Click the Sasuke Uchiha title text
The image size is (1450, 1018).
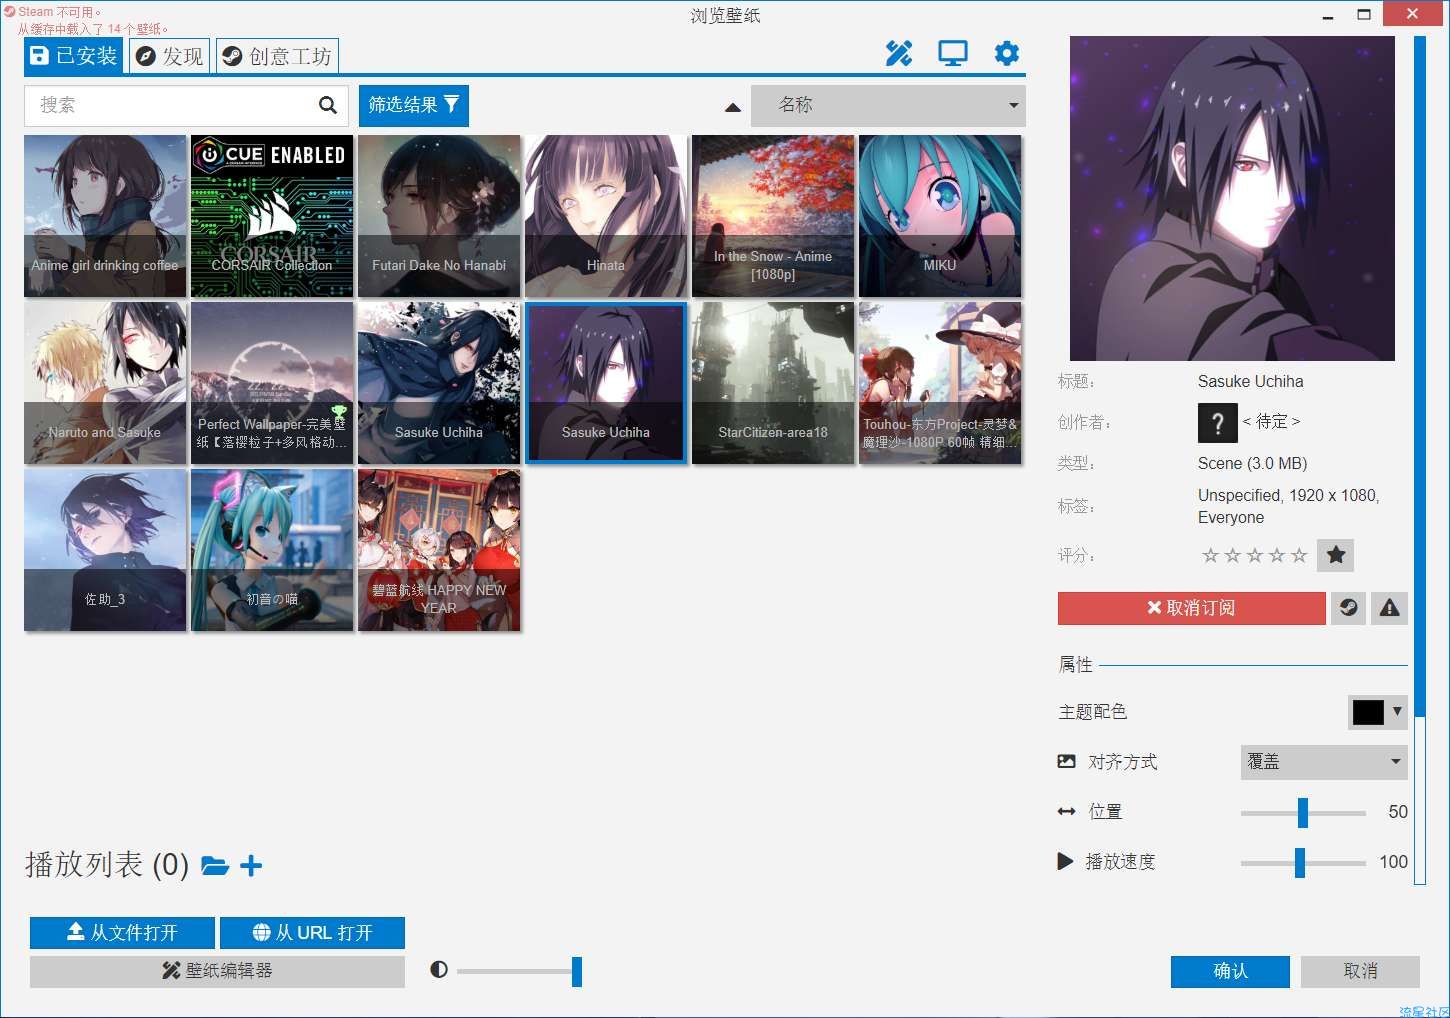(x=1250, y=381)
